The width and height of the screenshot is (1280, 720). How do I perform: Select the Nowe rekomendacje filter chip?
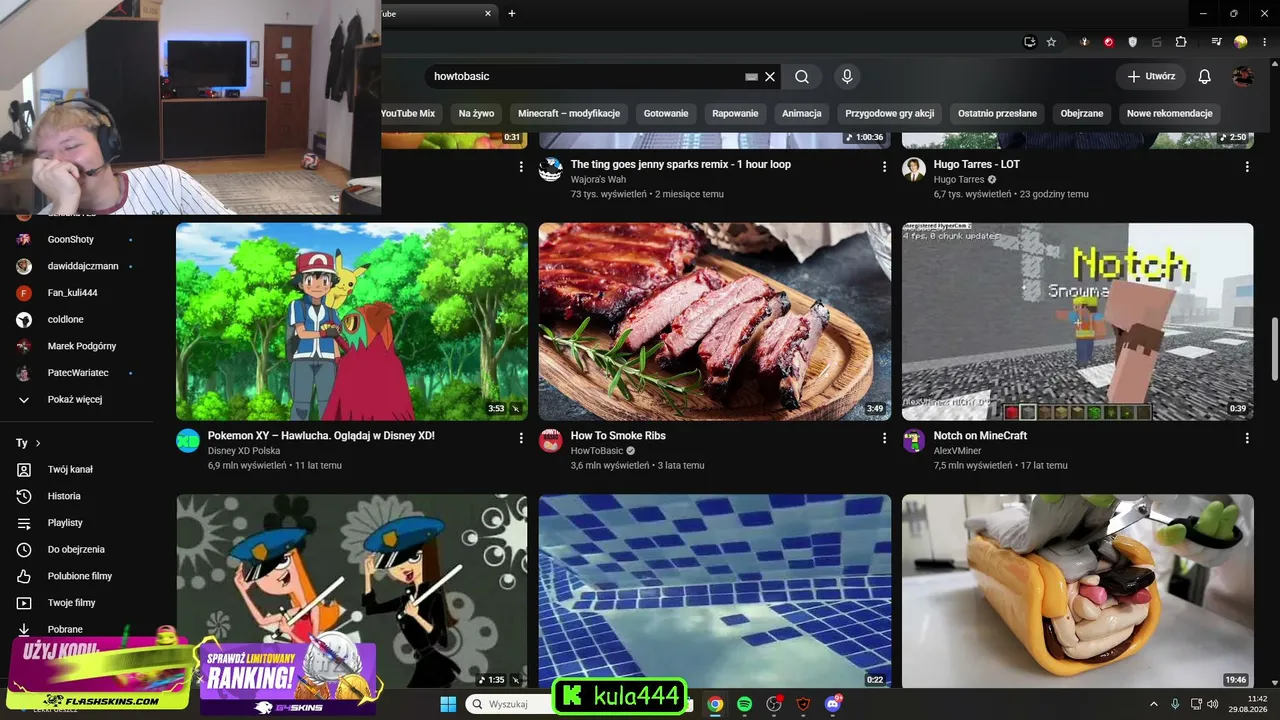point(1170,114)
